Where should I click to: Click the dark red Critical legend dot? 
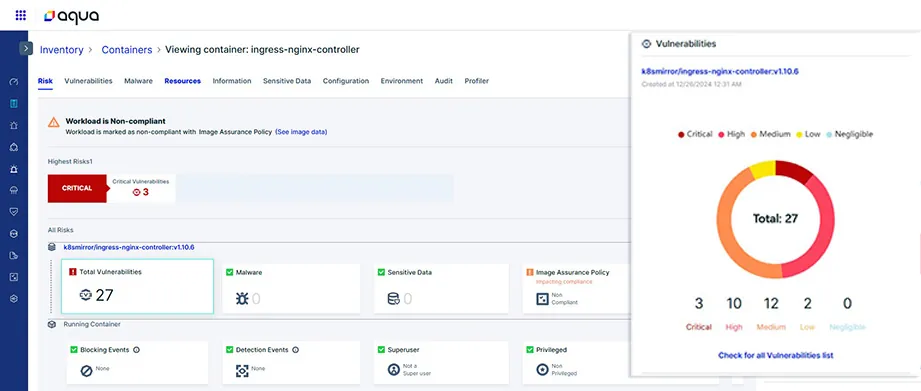[681, 134]
